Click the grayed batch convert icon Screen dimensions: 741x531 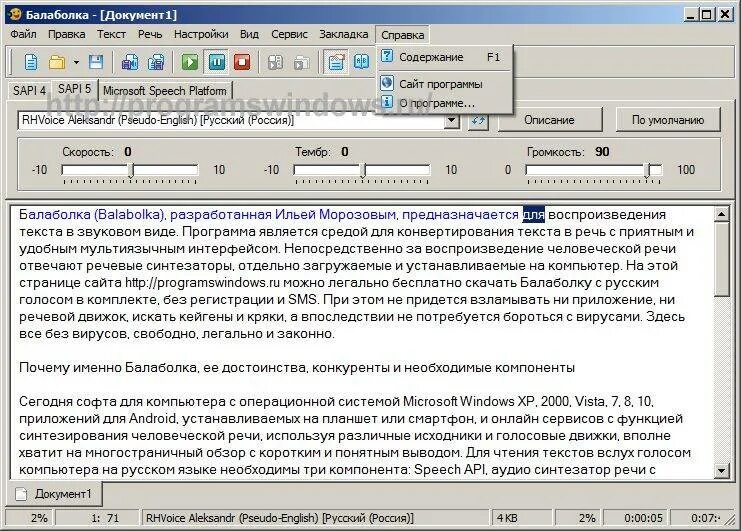pos(276,62)
